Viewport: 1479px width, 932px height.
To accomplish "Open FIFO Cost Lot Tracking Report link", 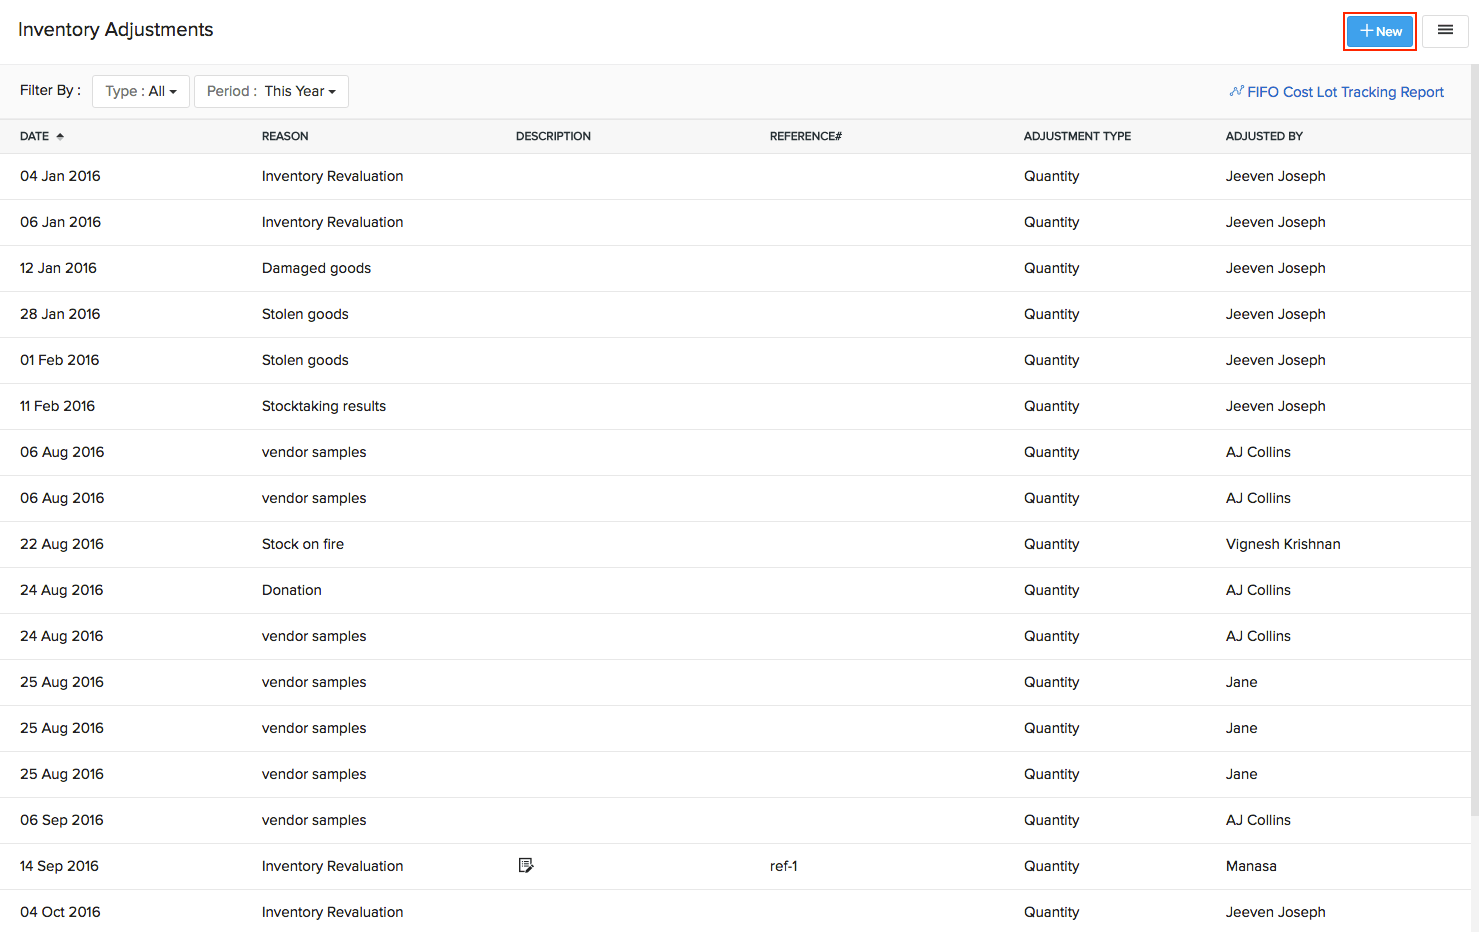I will pos(1337,92).
